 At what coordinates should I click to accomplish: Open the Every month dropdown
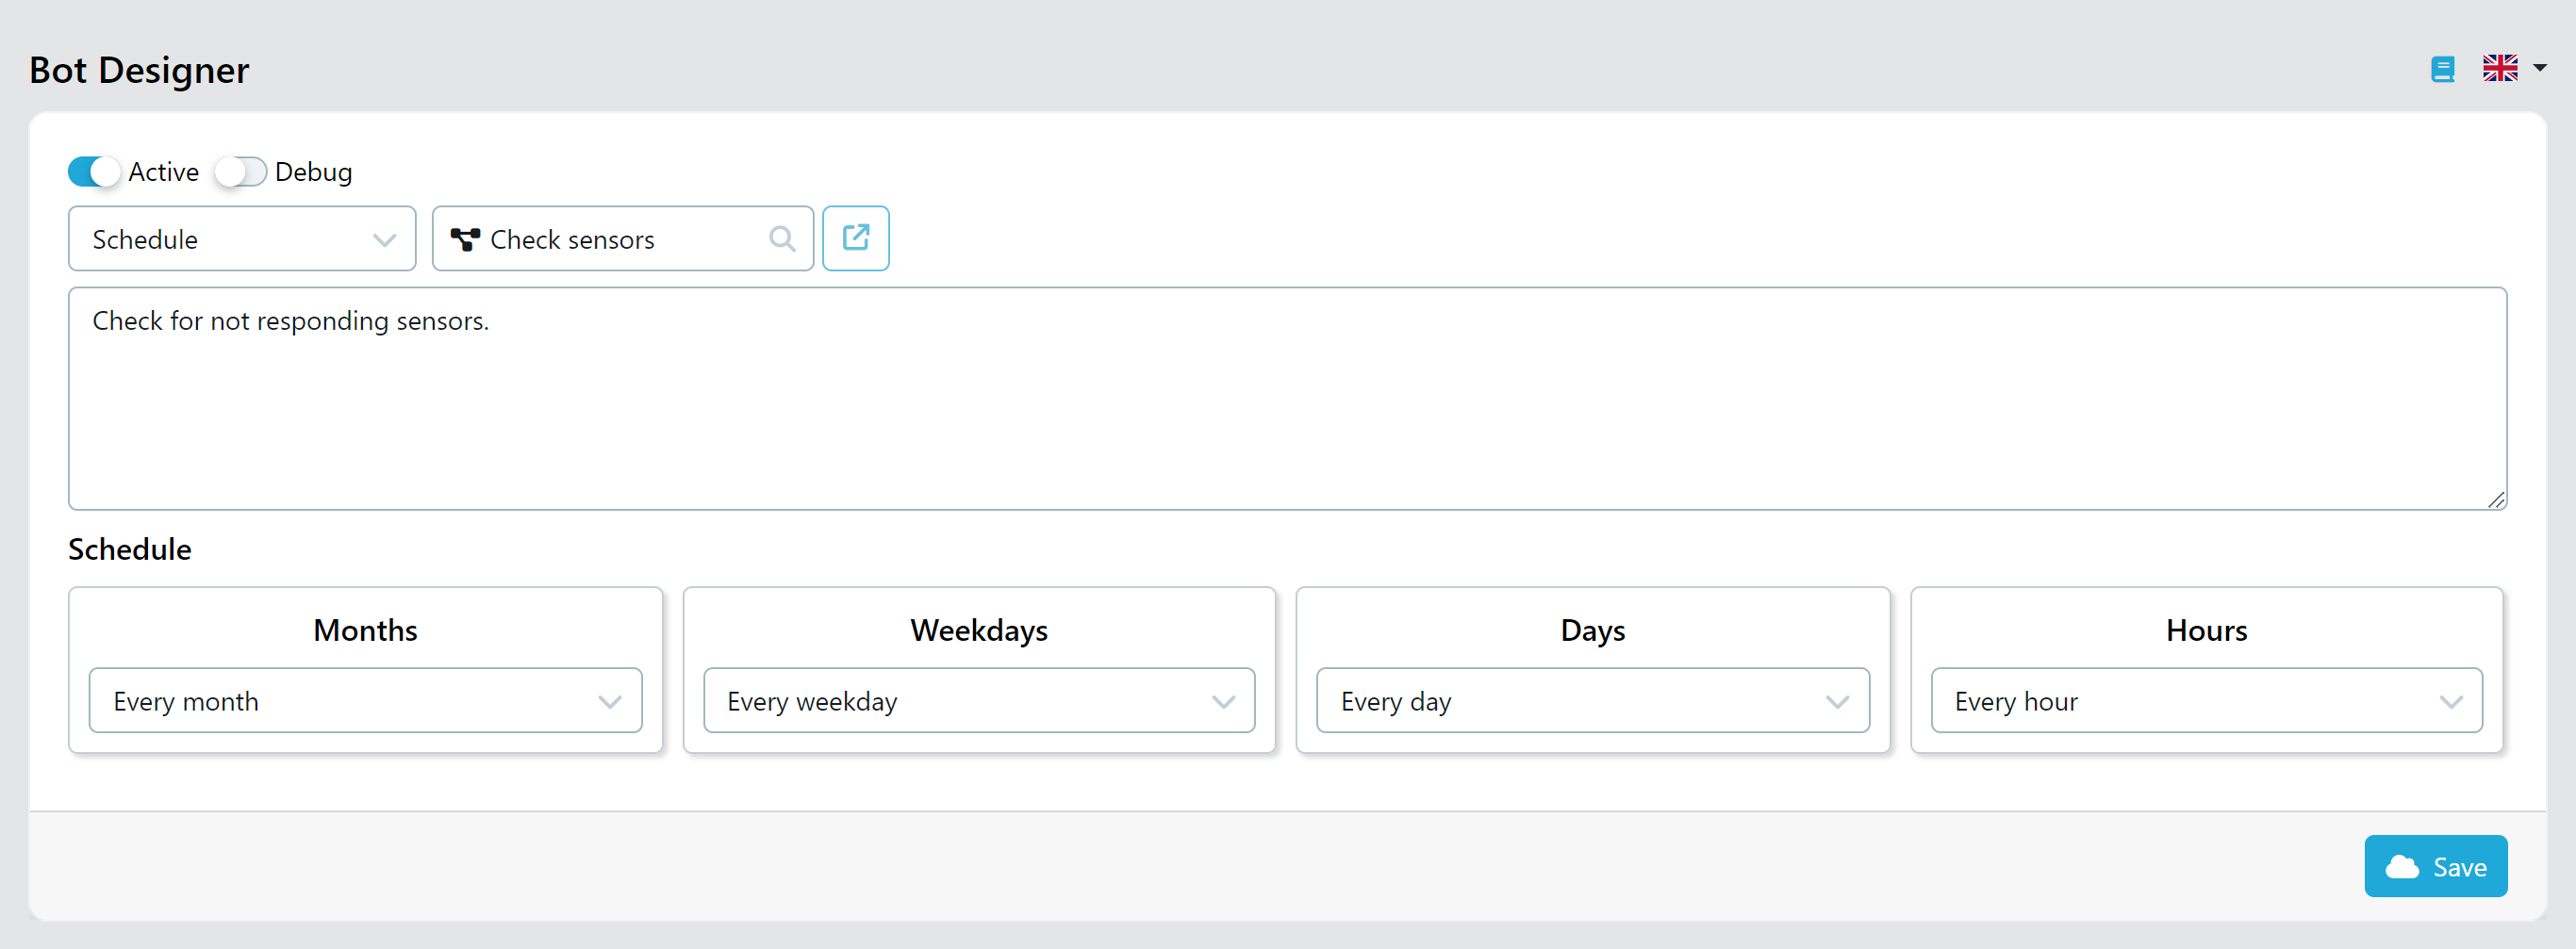click(365, 701)
